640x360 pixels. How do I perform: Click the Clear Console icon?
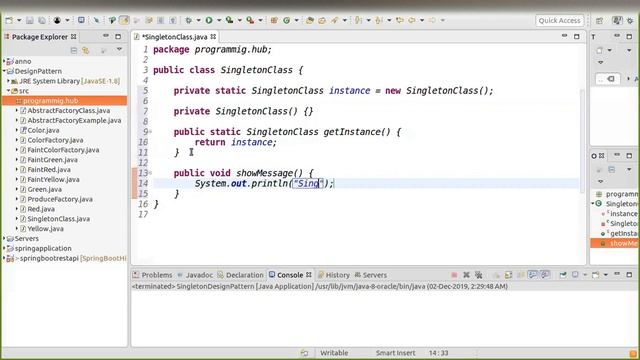[496, 275]
